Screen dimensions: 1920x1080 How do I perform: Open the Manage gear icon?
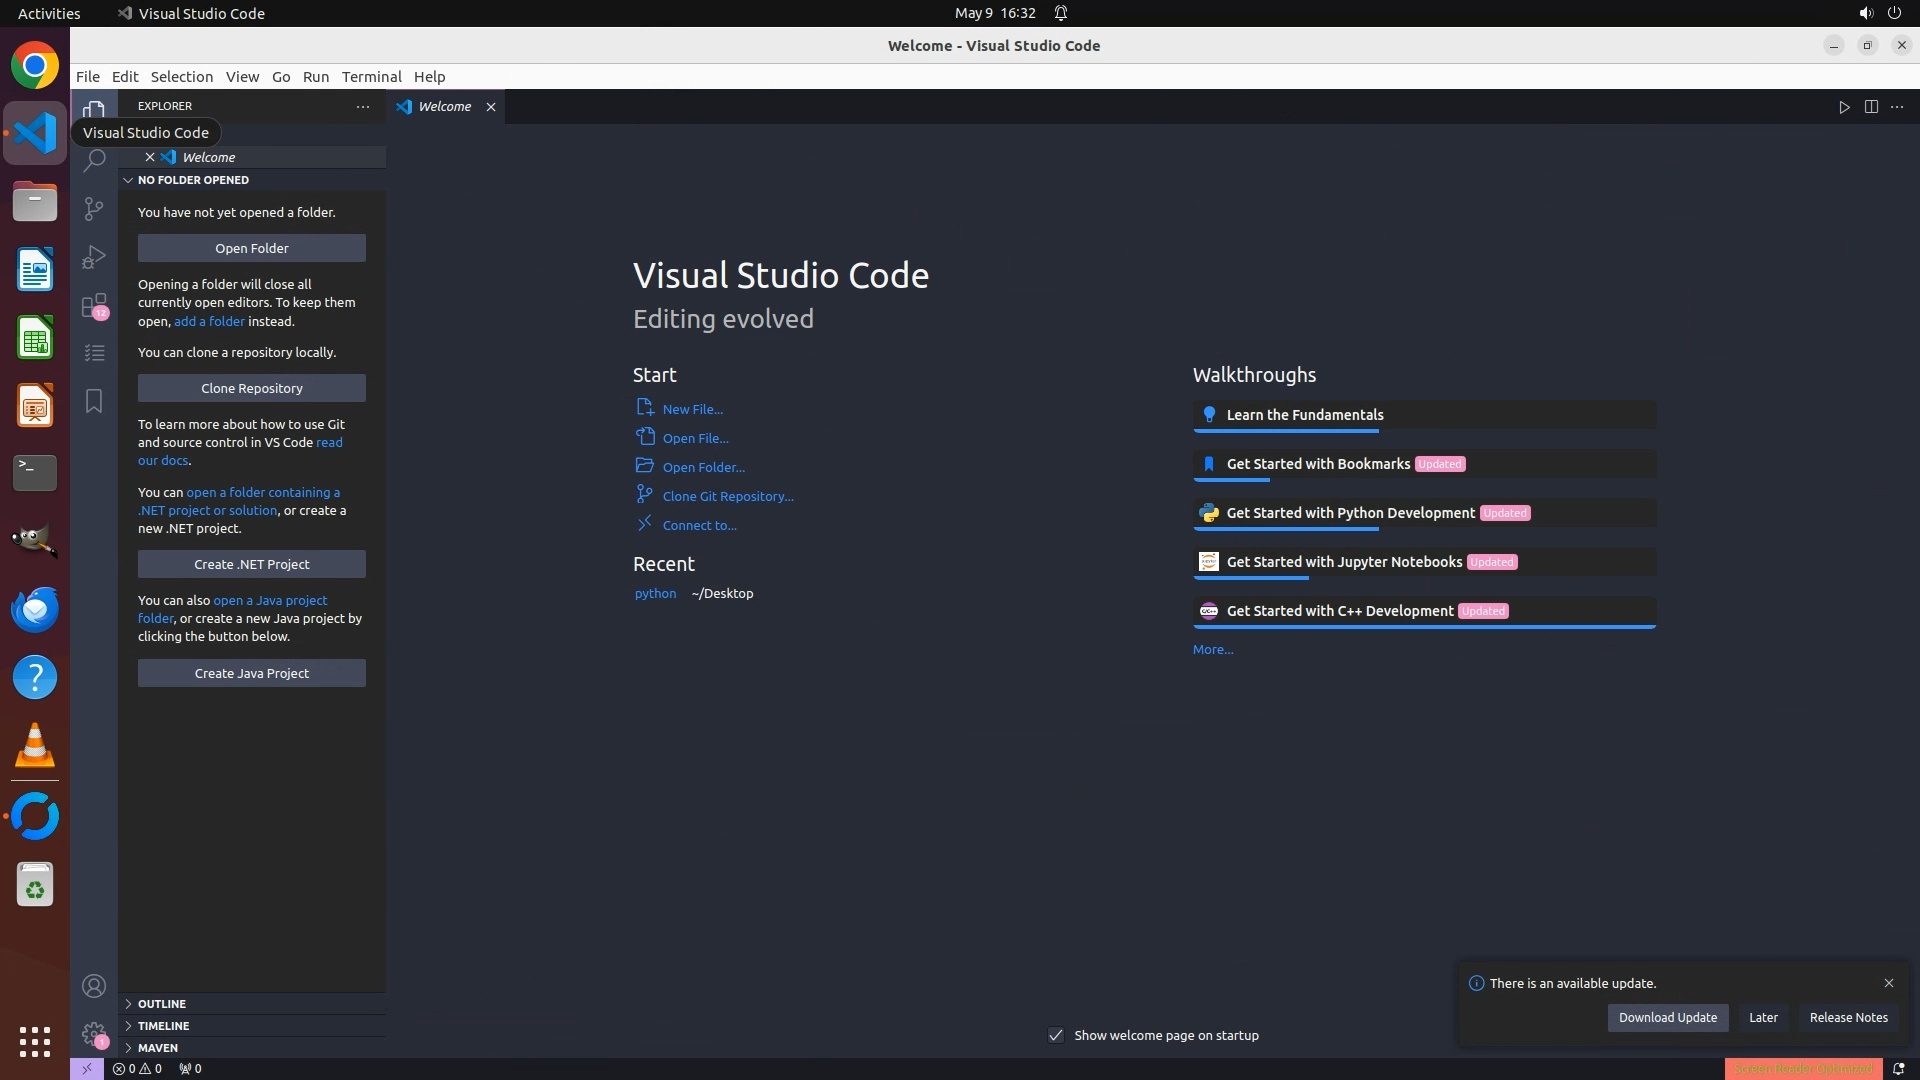pyautogui.click(x=94, y=1034)
